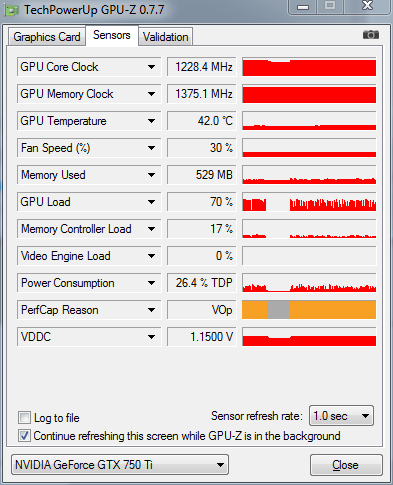Switch to the Validation tab

pos(166,37)
